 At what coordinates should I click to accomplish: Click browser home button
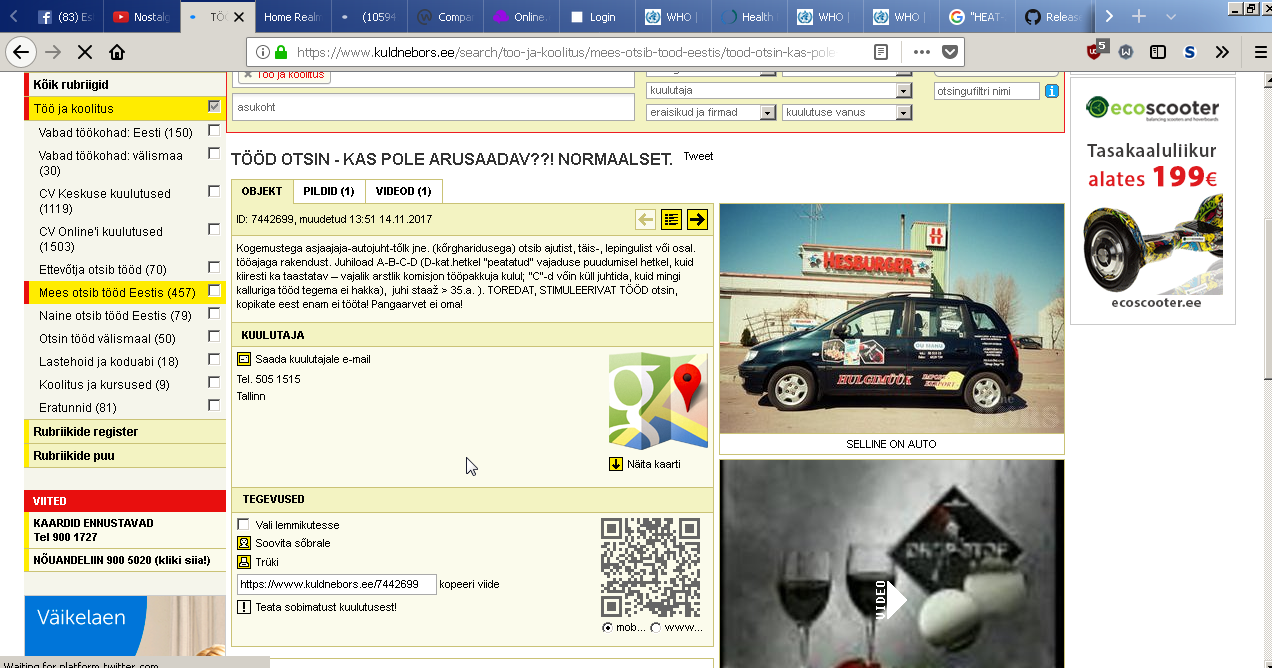point(117,53)
